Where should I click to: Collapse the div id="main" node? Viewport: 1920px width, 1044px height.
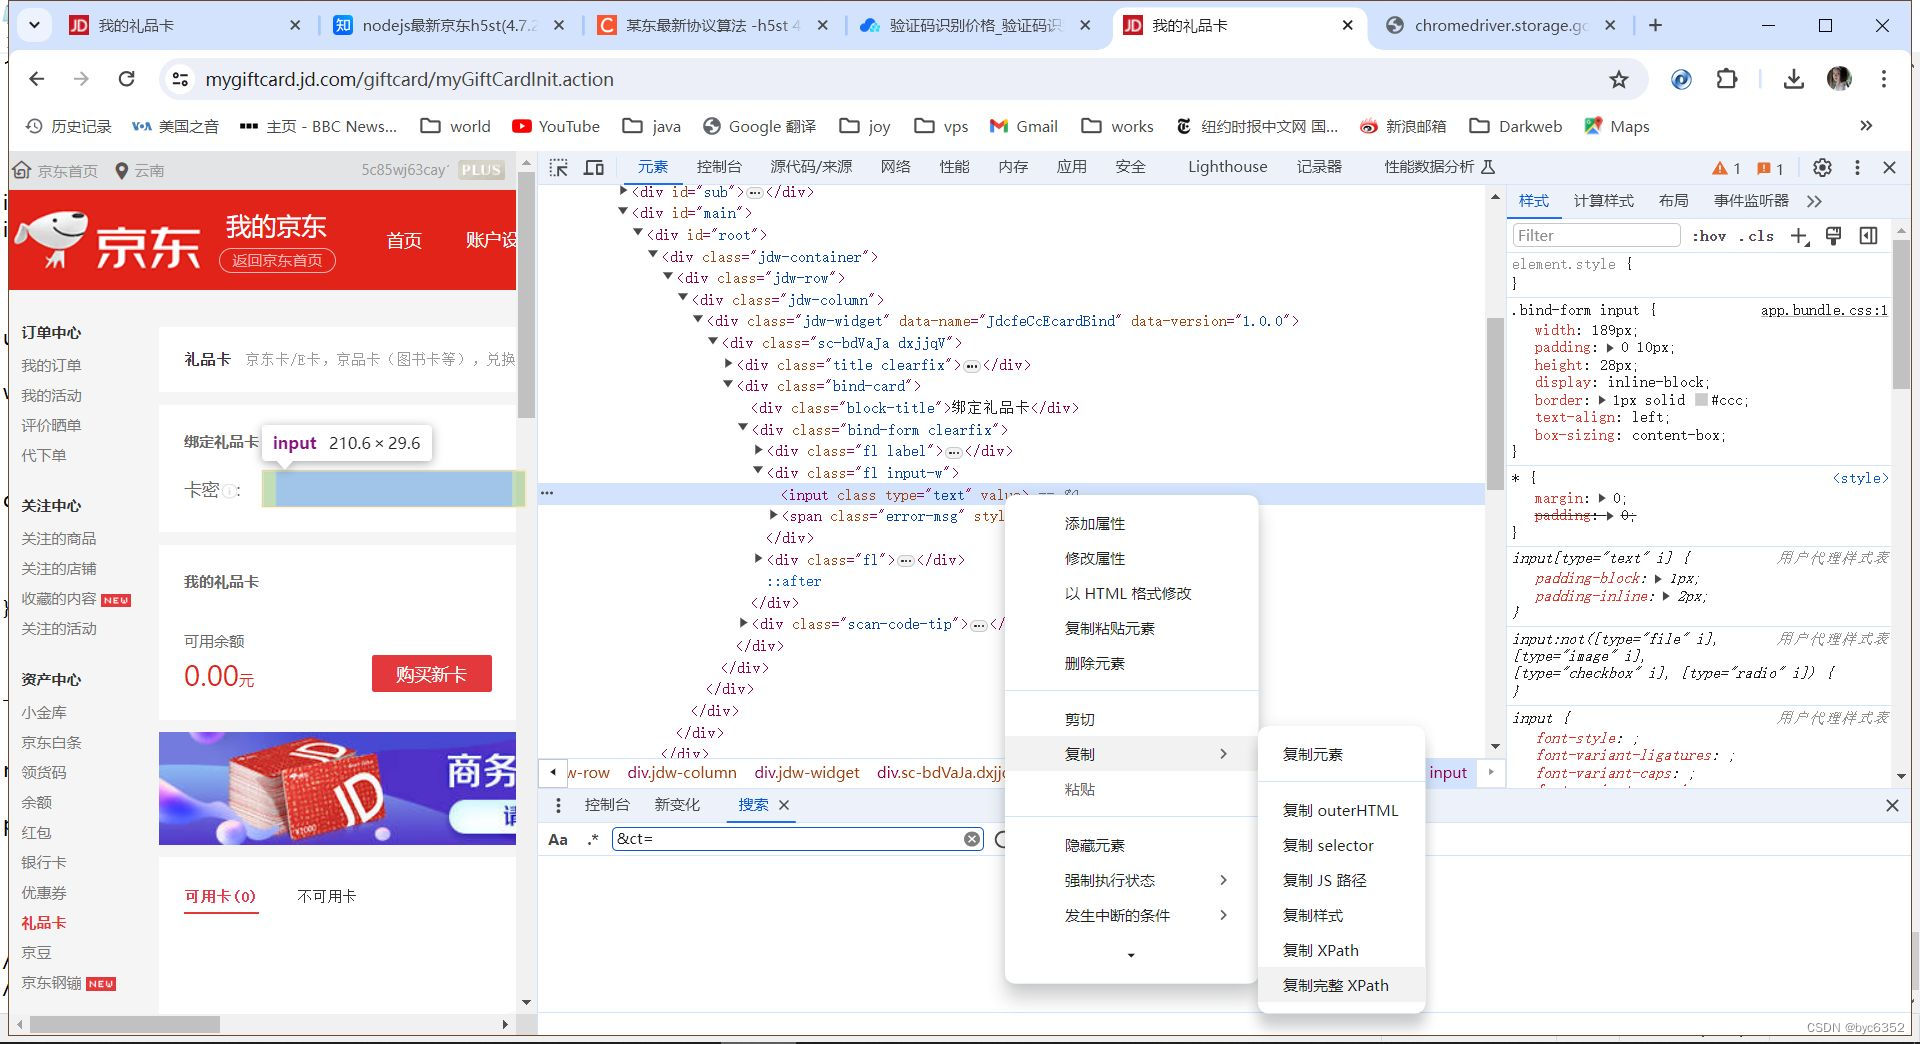click(x=623, y=212)
